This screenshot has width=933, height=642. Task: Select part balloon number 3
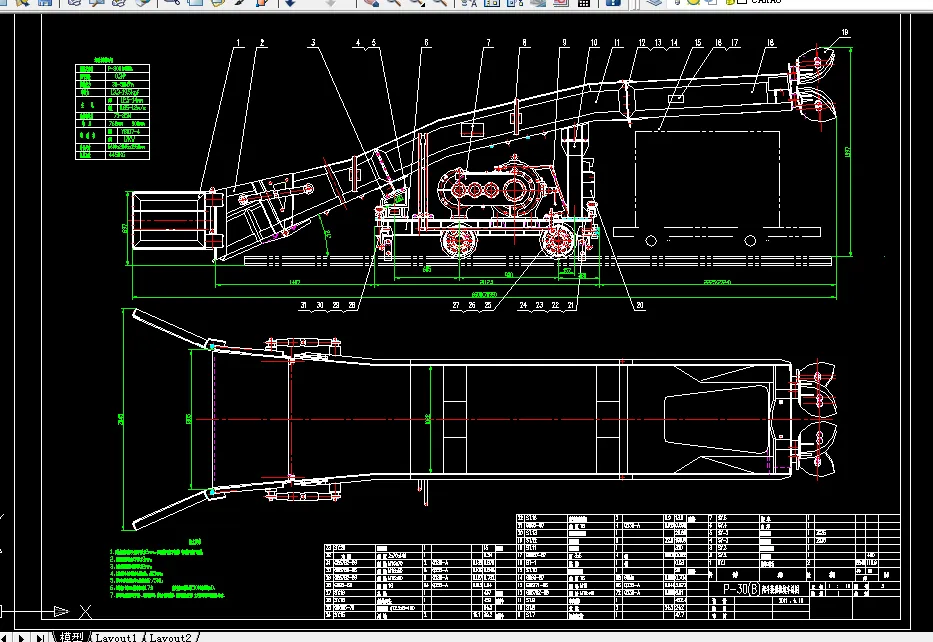pyautogui.click(x=313, y=42)
